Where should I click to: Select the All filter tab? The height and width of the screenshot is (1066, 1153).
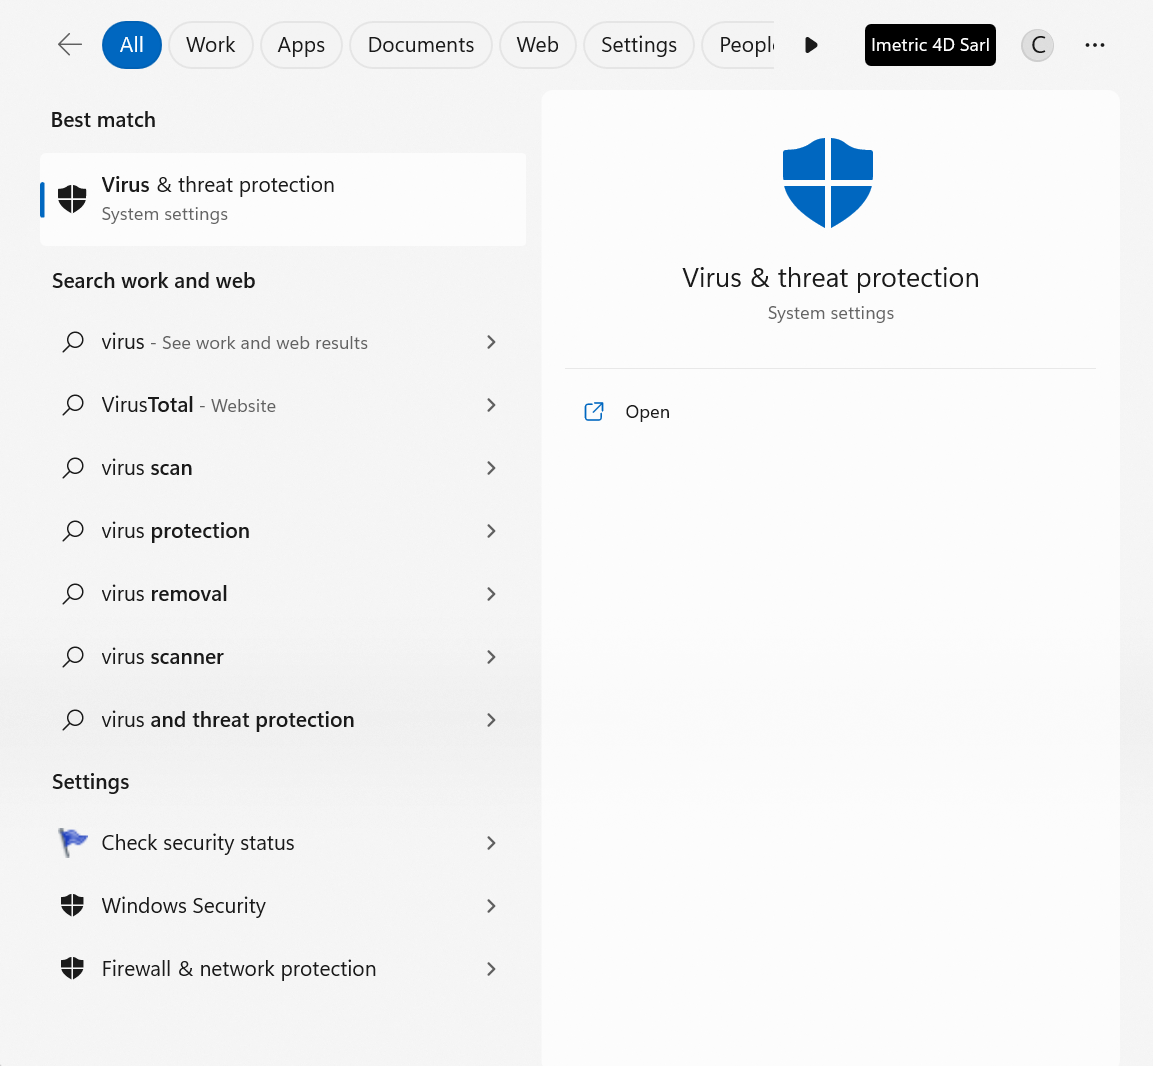tap(132, 45)
